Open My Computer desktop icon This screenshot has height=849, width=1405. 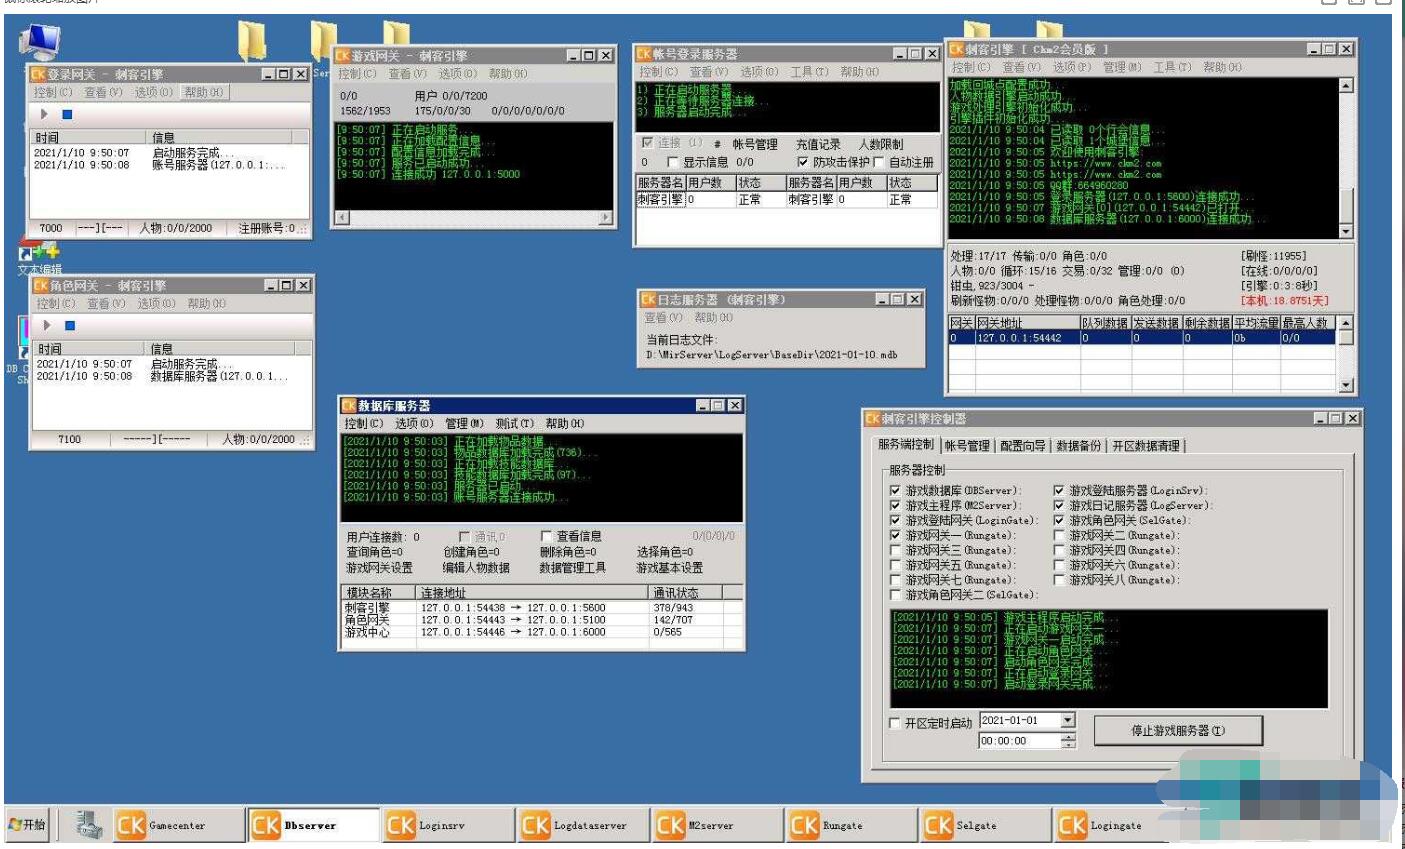(40, 42)
